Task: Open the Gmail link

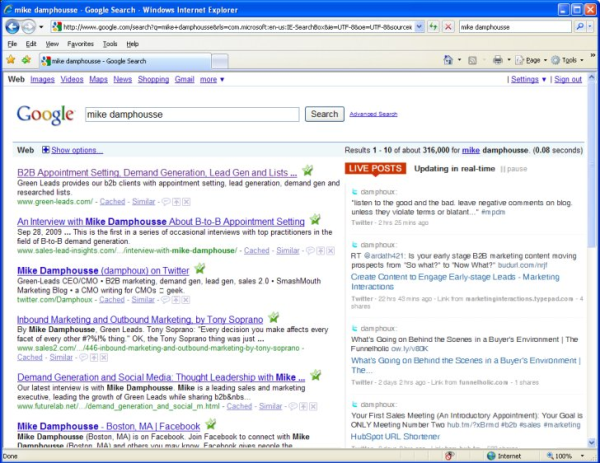Action: point(184,79)
